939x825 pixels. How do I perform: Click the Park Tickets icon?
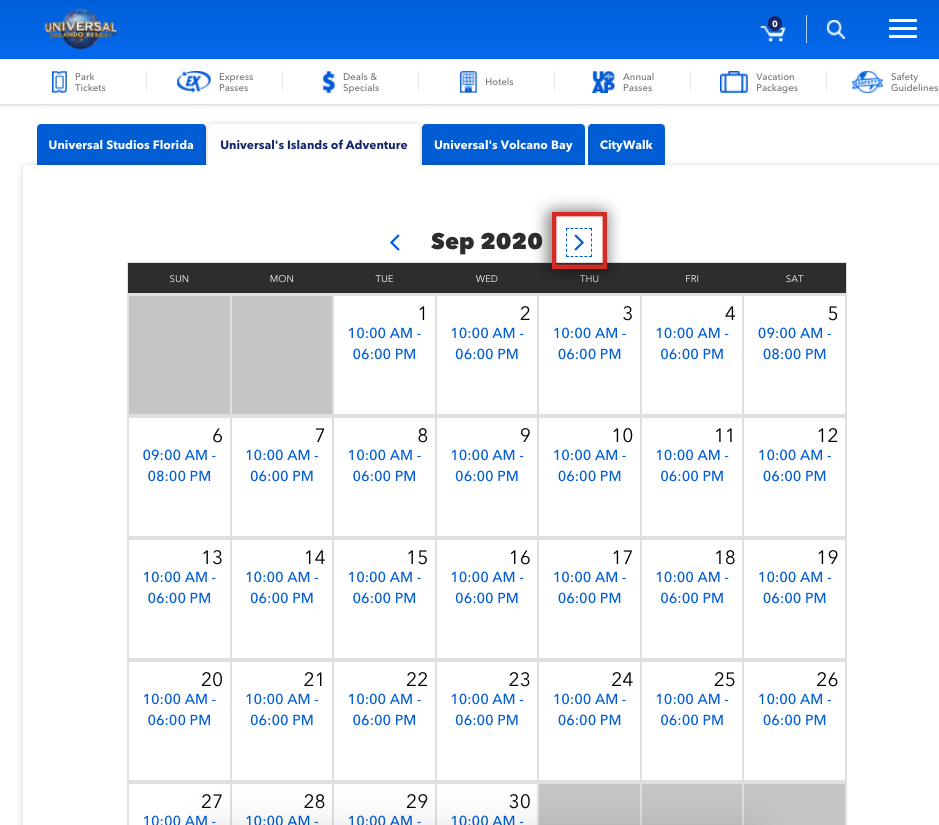pyautogui.click(x=61, y=82)
